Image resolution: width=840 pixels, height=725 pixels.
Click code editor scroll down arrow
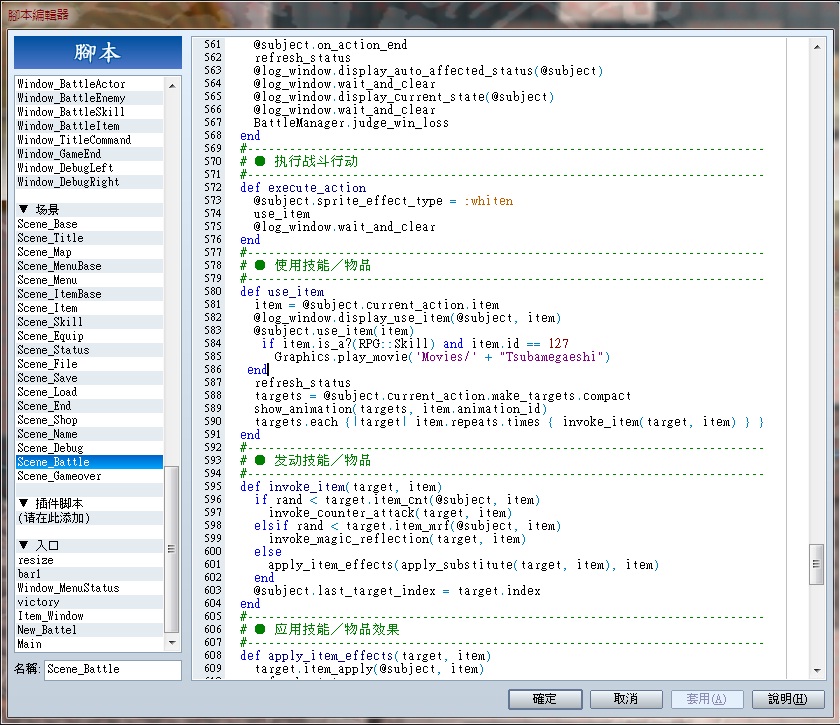pyautogui.click(x=817, y=670)
